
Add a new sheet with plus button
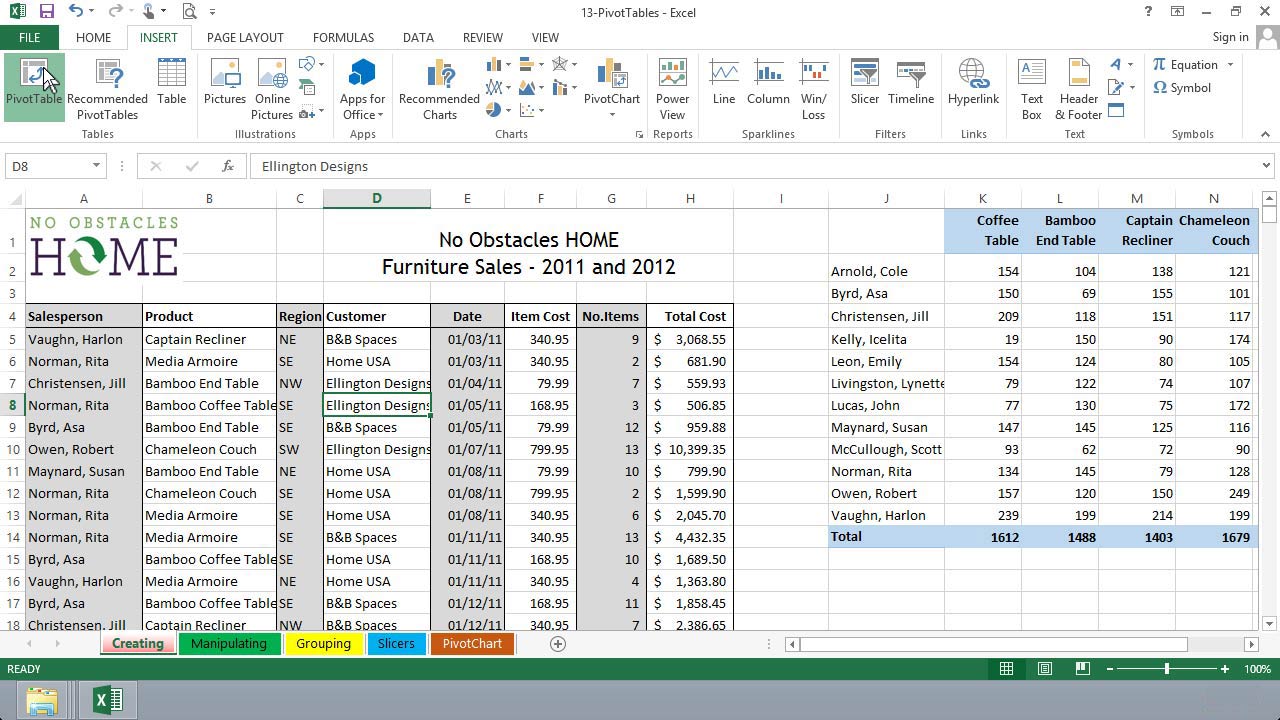(558, 644)
